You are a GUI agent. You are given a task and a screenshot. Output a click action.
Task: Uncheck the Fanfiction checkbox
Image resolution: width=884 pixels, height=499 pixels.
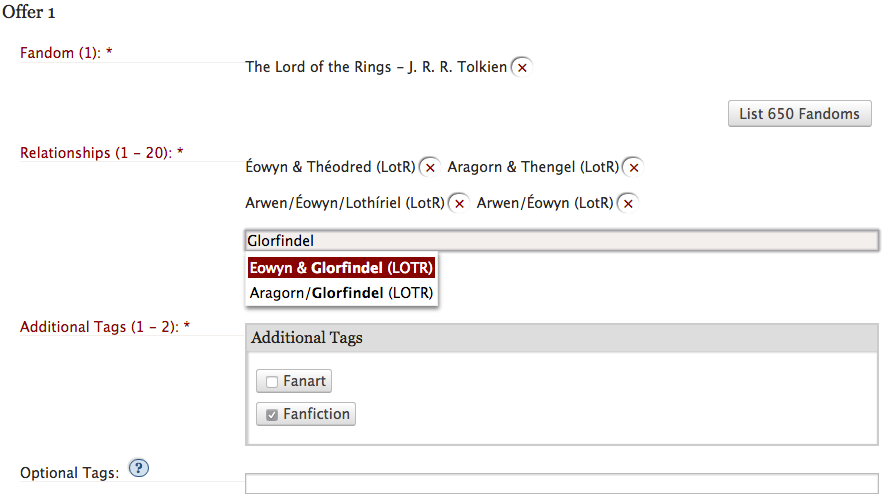[x=272, y=415]
